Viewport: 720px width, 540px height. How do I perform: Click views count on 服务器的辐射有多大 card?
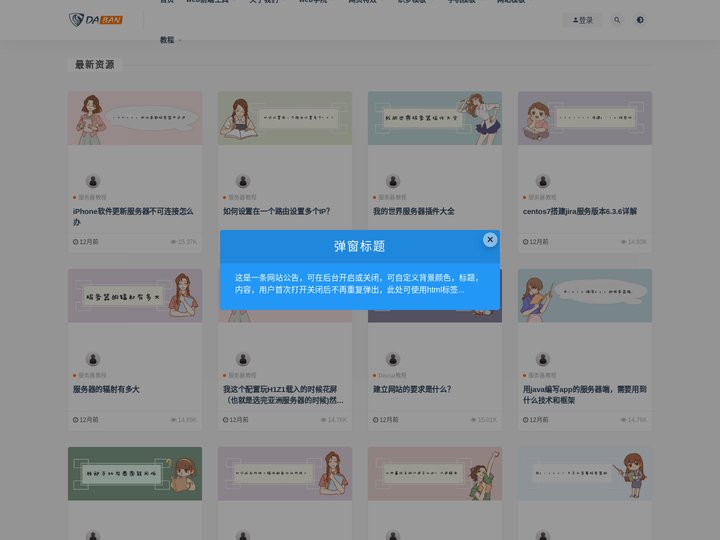click(x=184, y=420)
